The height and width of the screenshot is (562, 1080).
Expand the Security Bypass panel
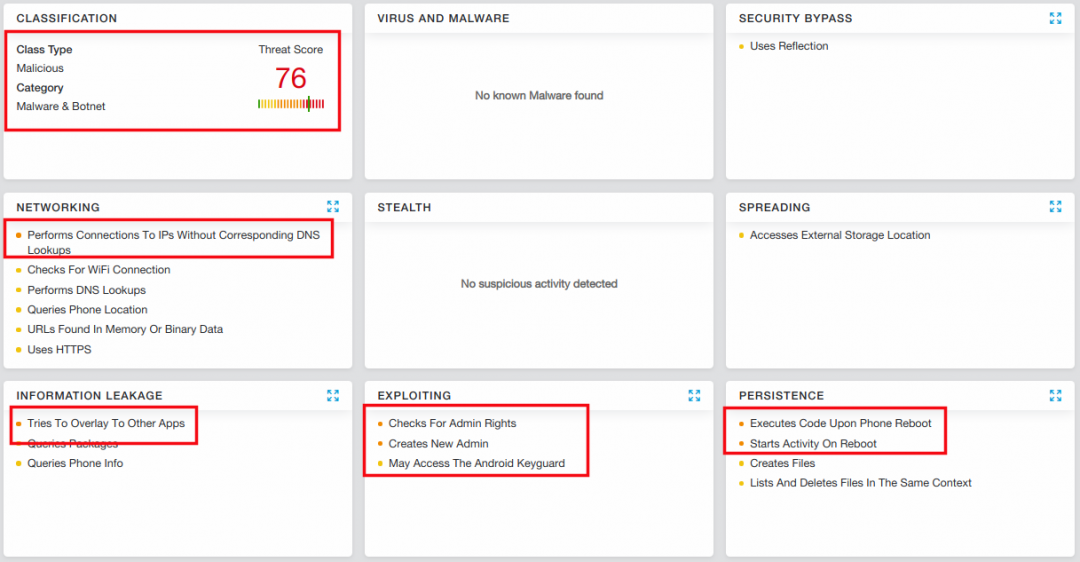click(1055, 18)
